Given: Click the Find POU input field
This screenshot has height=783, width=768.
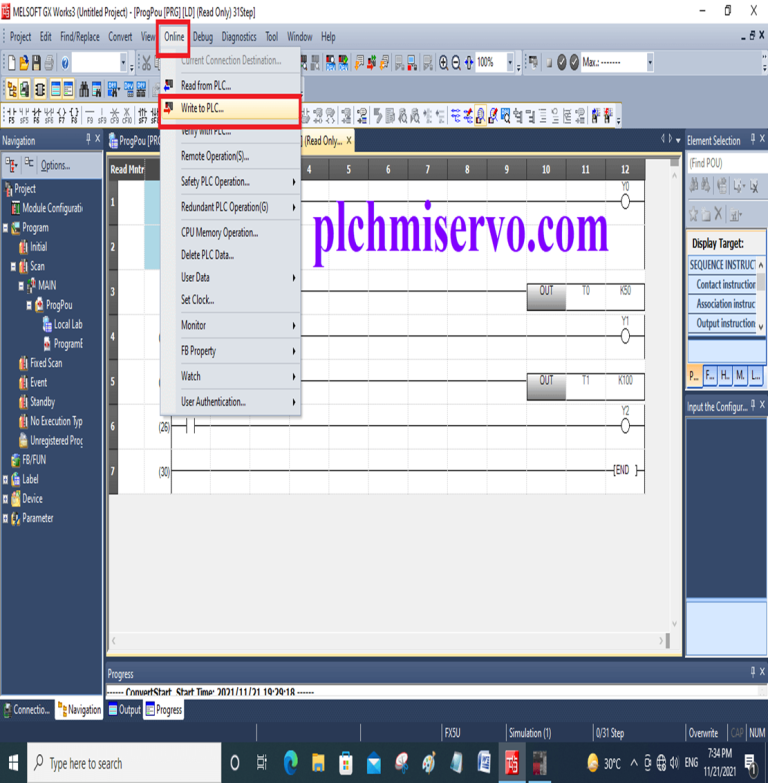Looking at the screenshot, I should pos(727,163).
